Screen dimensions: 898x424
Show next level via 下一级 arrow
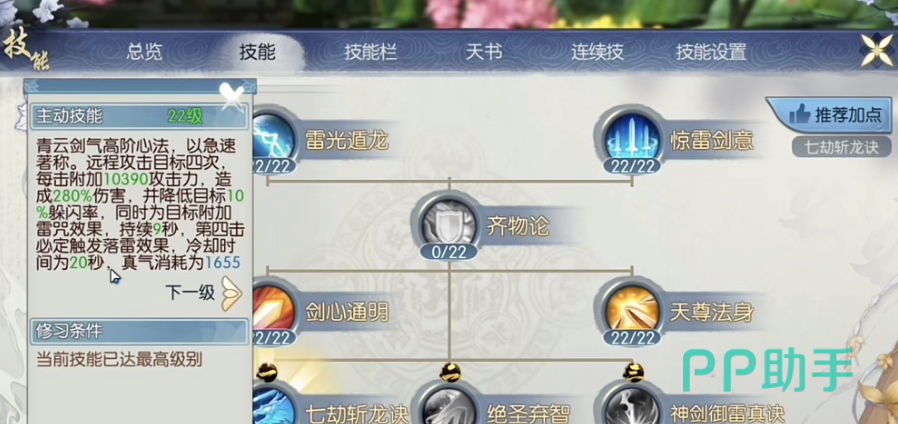231,293
